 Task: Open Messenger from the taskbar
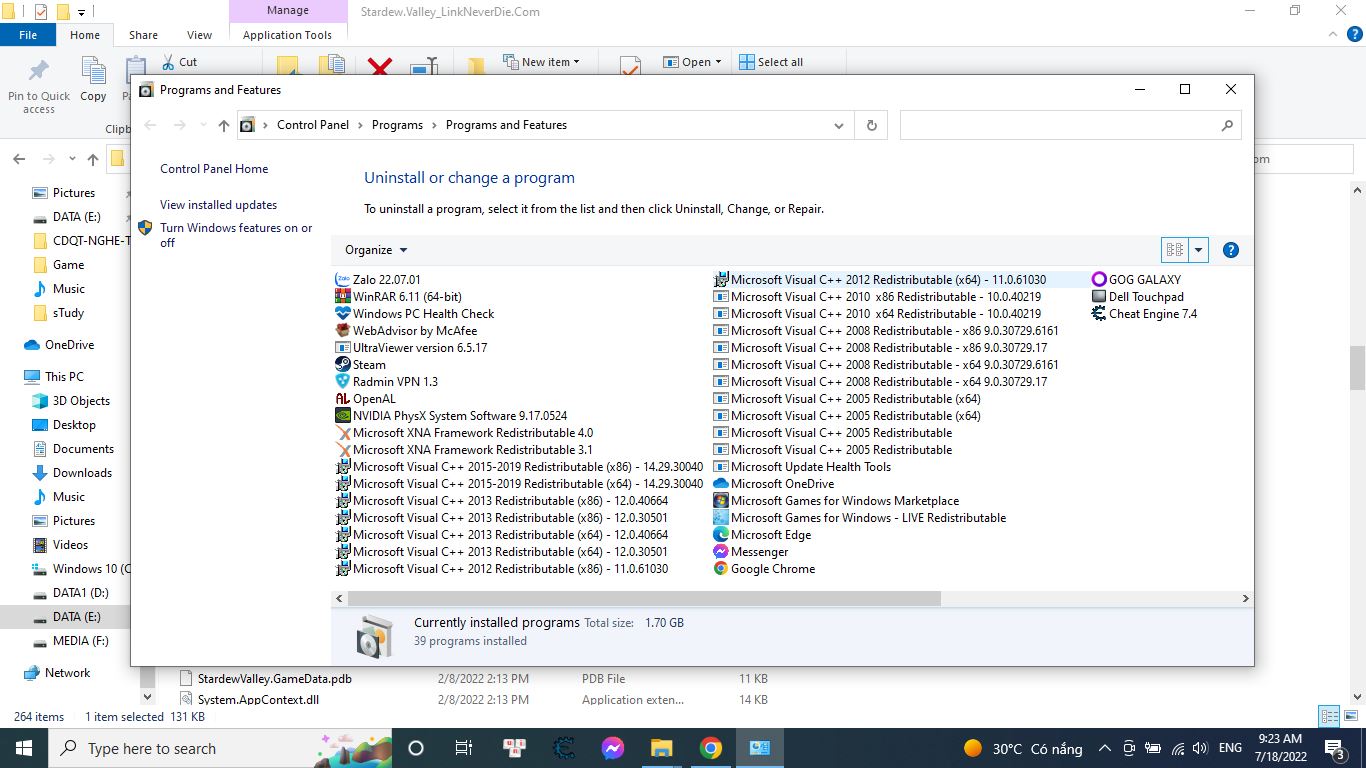[x=613, y=748]
